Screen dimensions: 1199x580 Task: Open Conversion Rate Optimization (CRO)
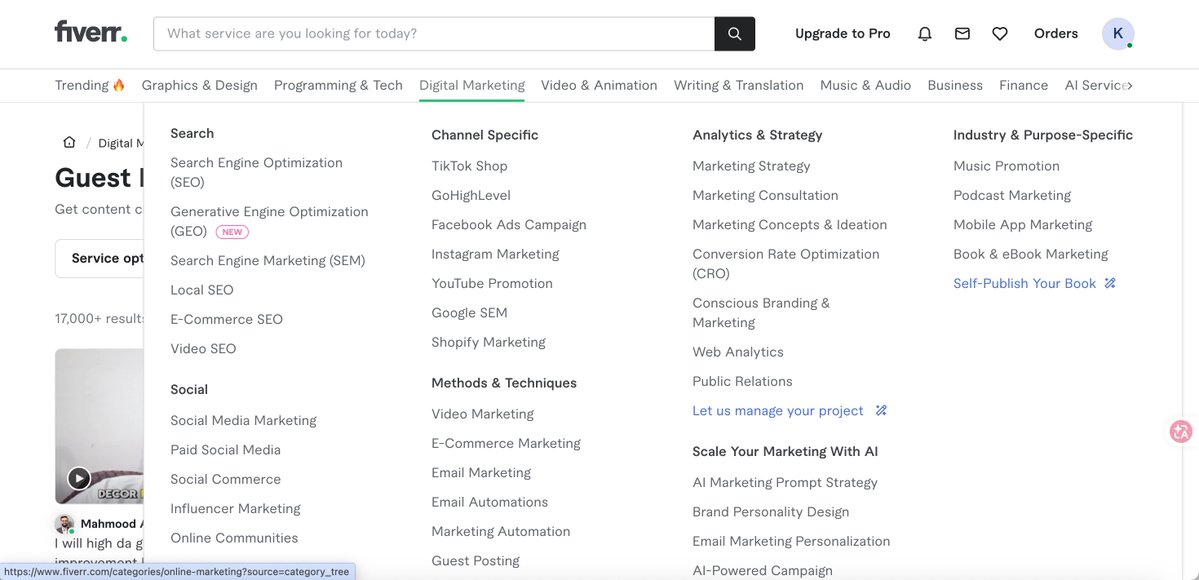tap(786, 263)
